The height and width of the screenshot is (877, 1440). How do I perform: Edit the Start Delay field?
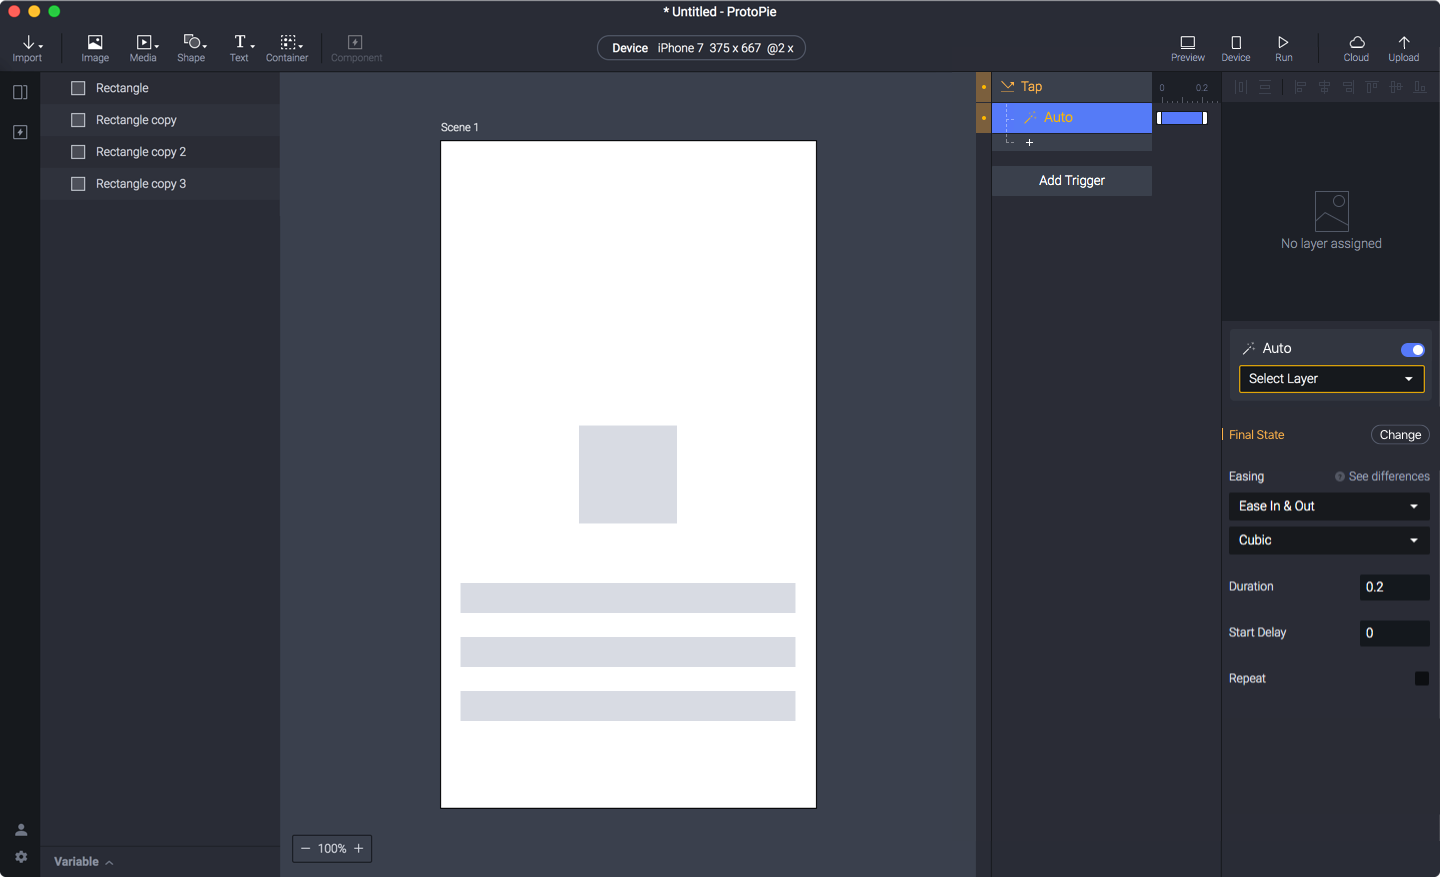tap(1395, 633)
